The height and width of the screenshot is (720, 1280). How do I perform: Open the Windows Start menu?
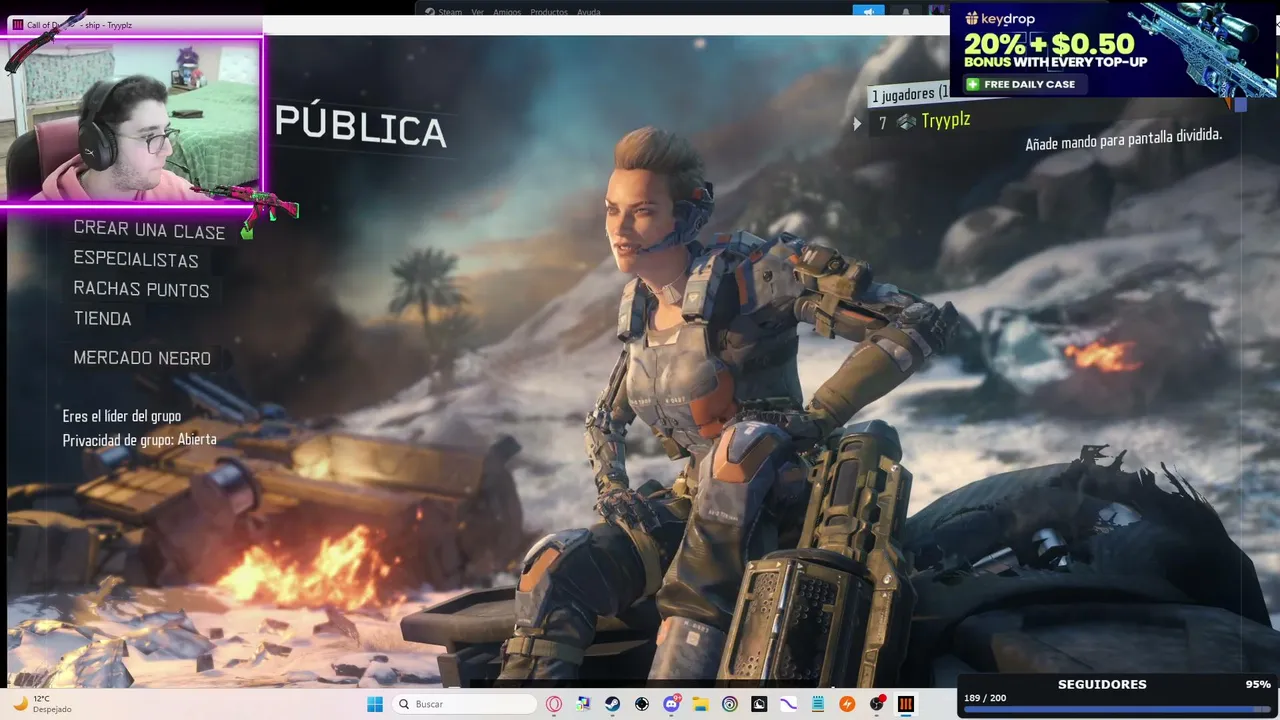click(x=375, y=704)
